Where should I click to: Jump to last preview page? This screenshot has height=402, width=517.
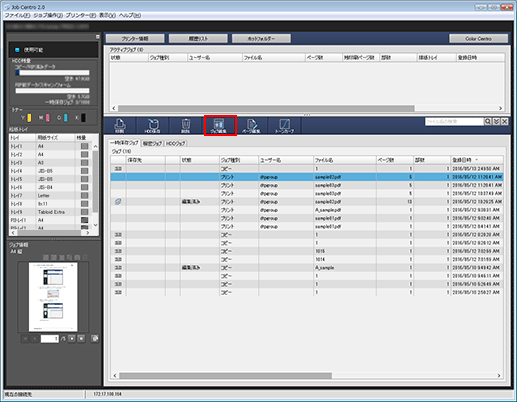(x=81, y=339)
